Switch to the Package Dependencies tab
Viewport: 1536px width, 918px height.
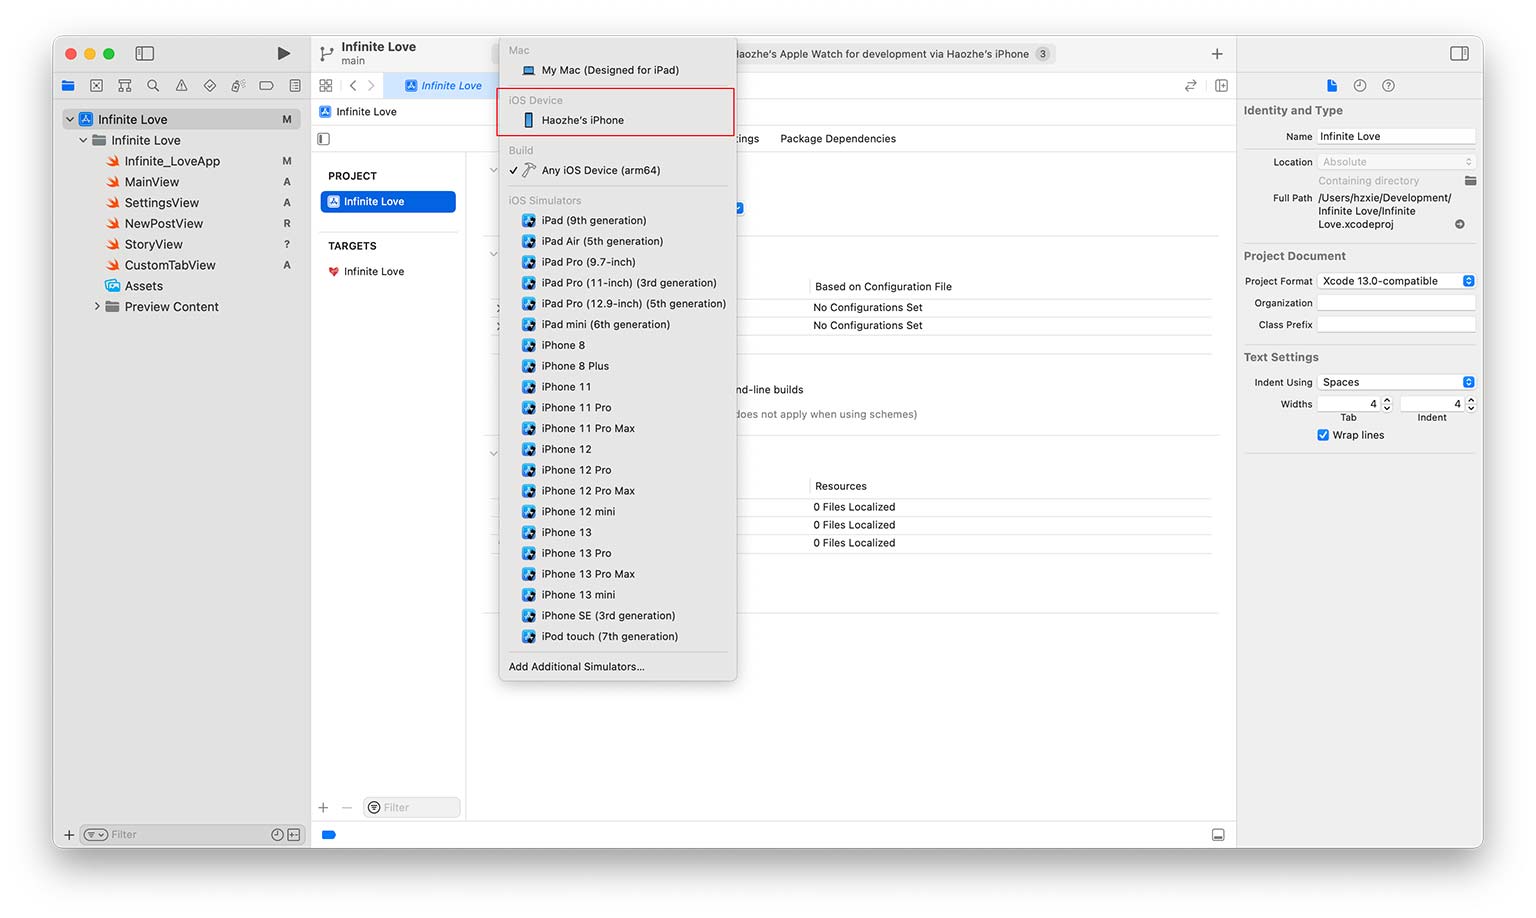(x=838, y=139)
